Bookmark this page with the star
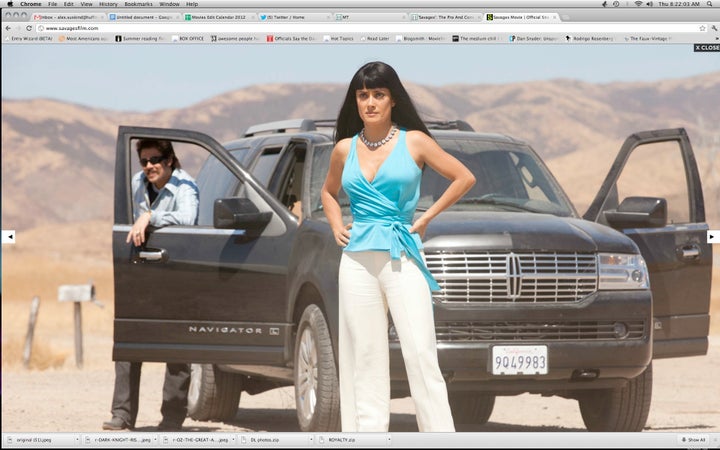This screenshot has width=720, height=450. coord(702,28)
